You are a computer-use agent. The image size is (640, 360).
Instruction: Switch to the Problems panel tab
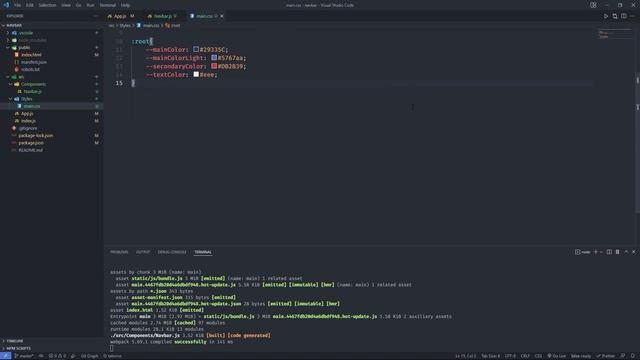tap(119, 252)
